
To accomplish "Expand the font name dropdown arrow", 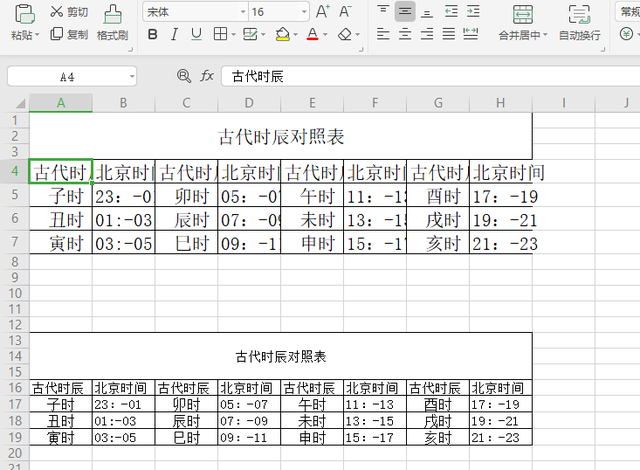I will tap(243, 12).
